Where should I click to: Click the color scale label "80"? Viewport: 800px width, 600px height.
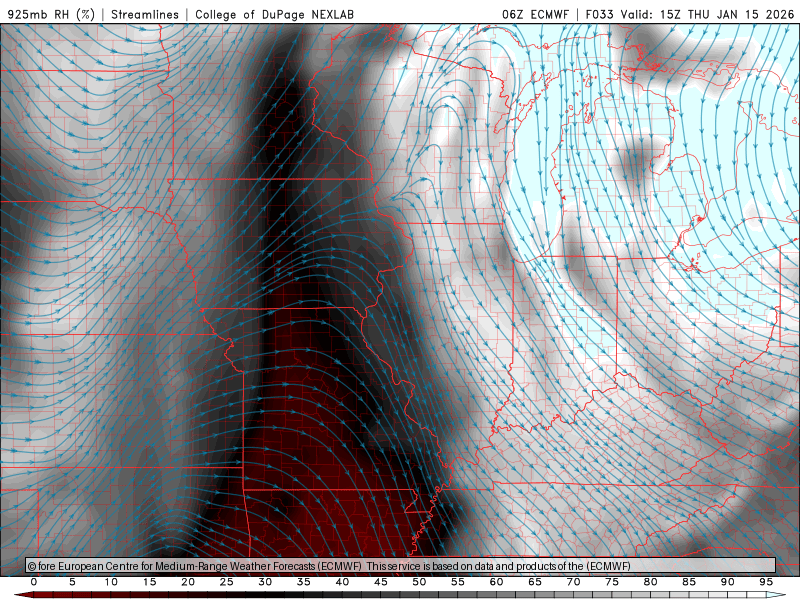pyautogui.click(x=651, y=582)
